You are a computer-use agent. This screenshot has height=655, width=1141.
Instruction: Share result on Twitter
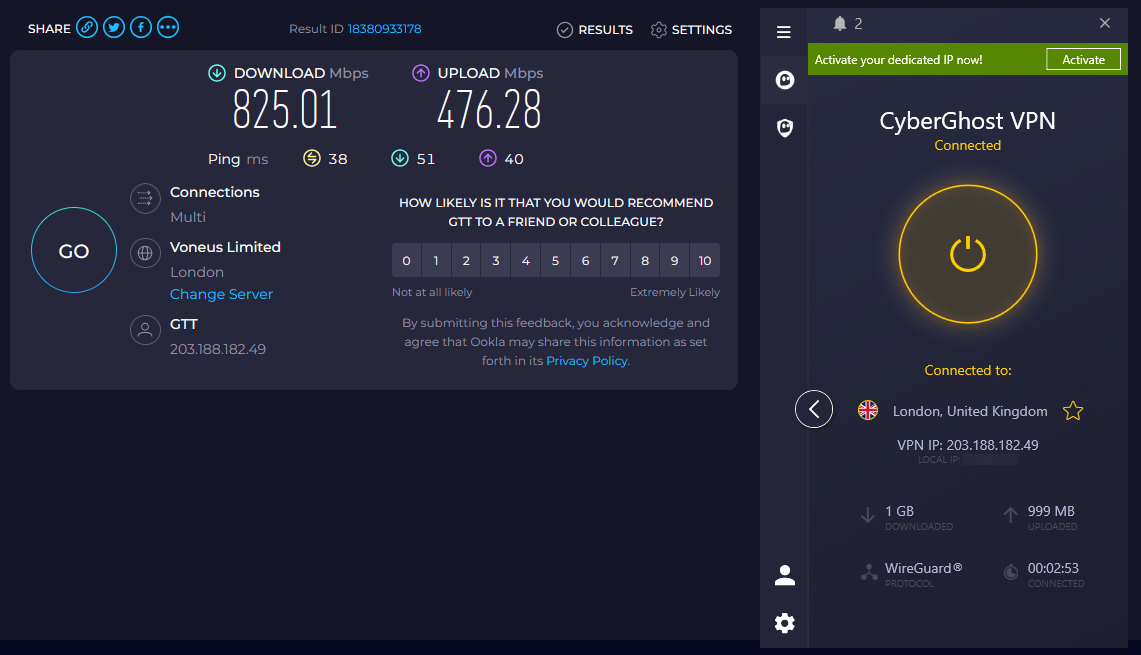114,28
